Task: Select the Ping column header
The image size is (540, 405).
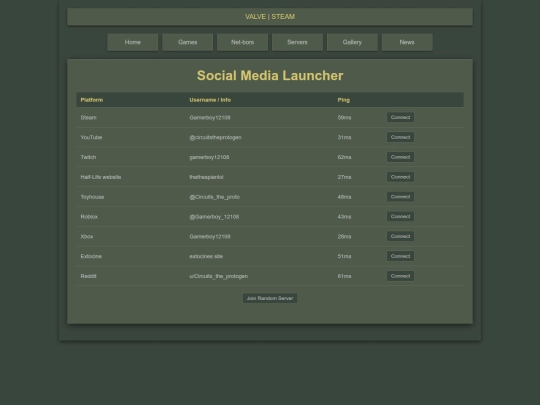Action: pyautogui.click(x=344, y=100)
